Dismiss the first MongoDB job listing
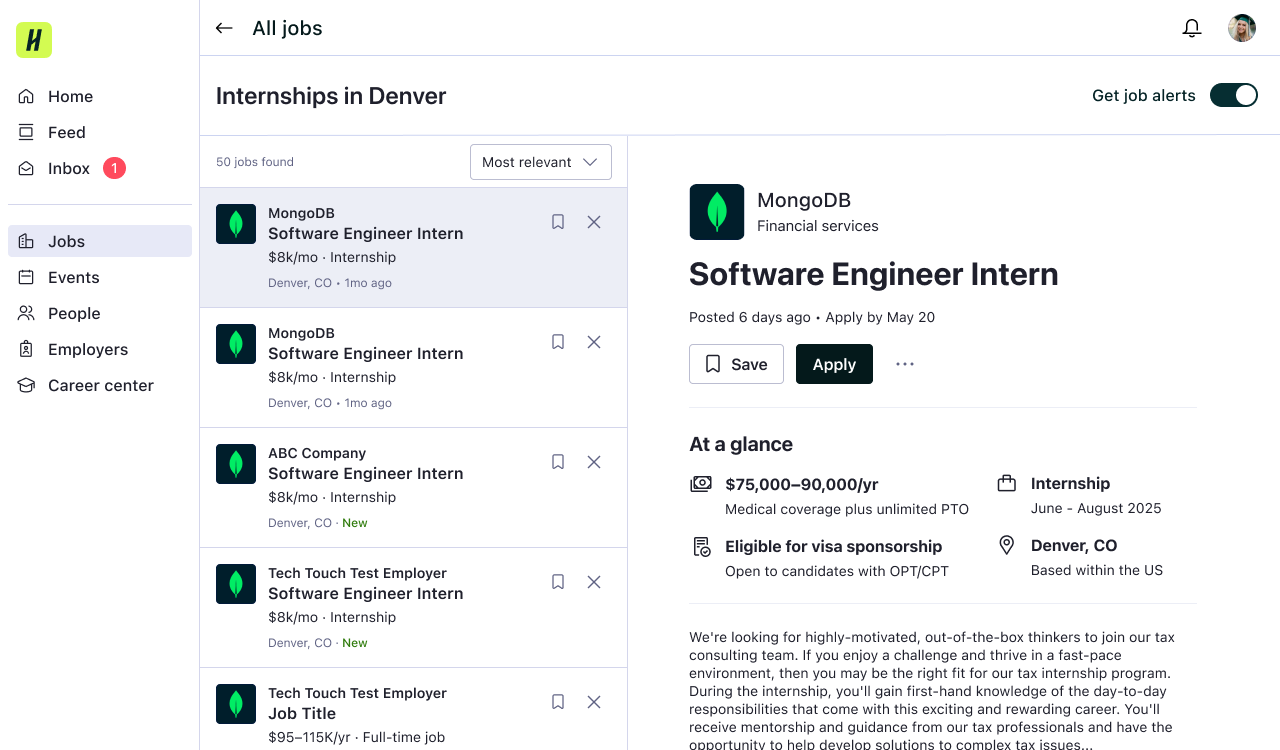This screenshot has width=1280, height=750. pyautogui.click(x=594, y=222)
